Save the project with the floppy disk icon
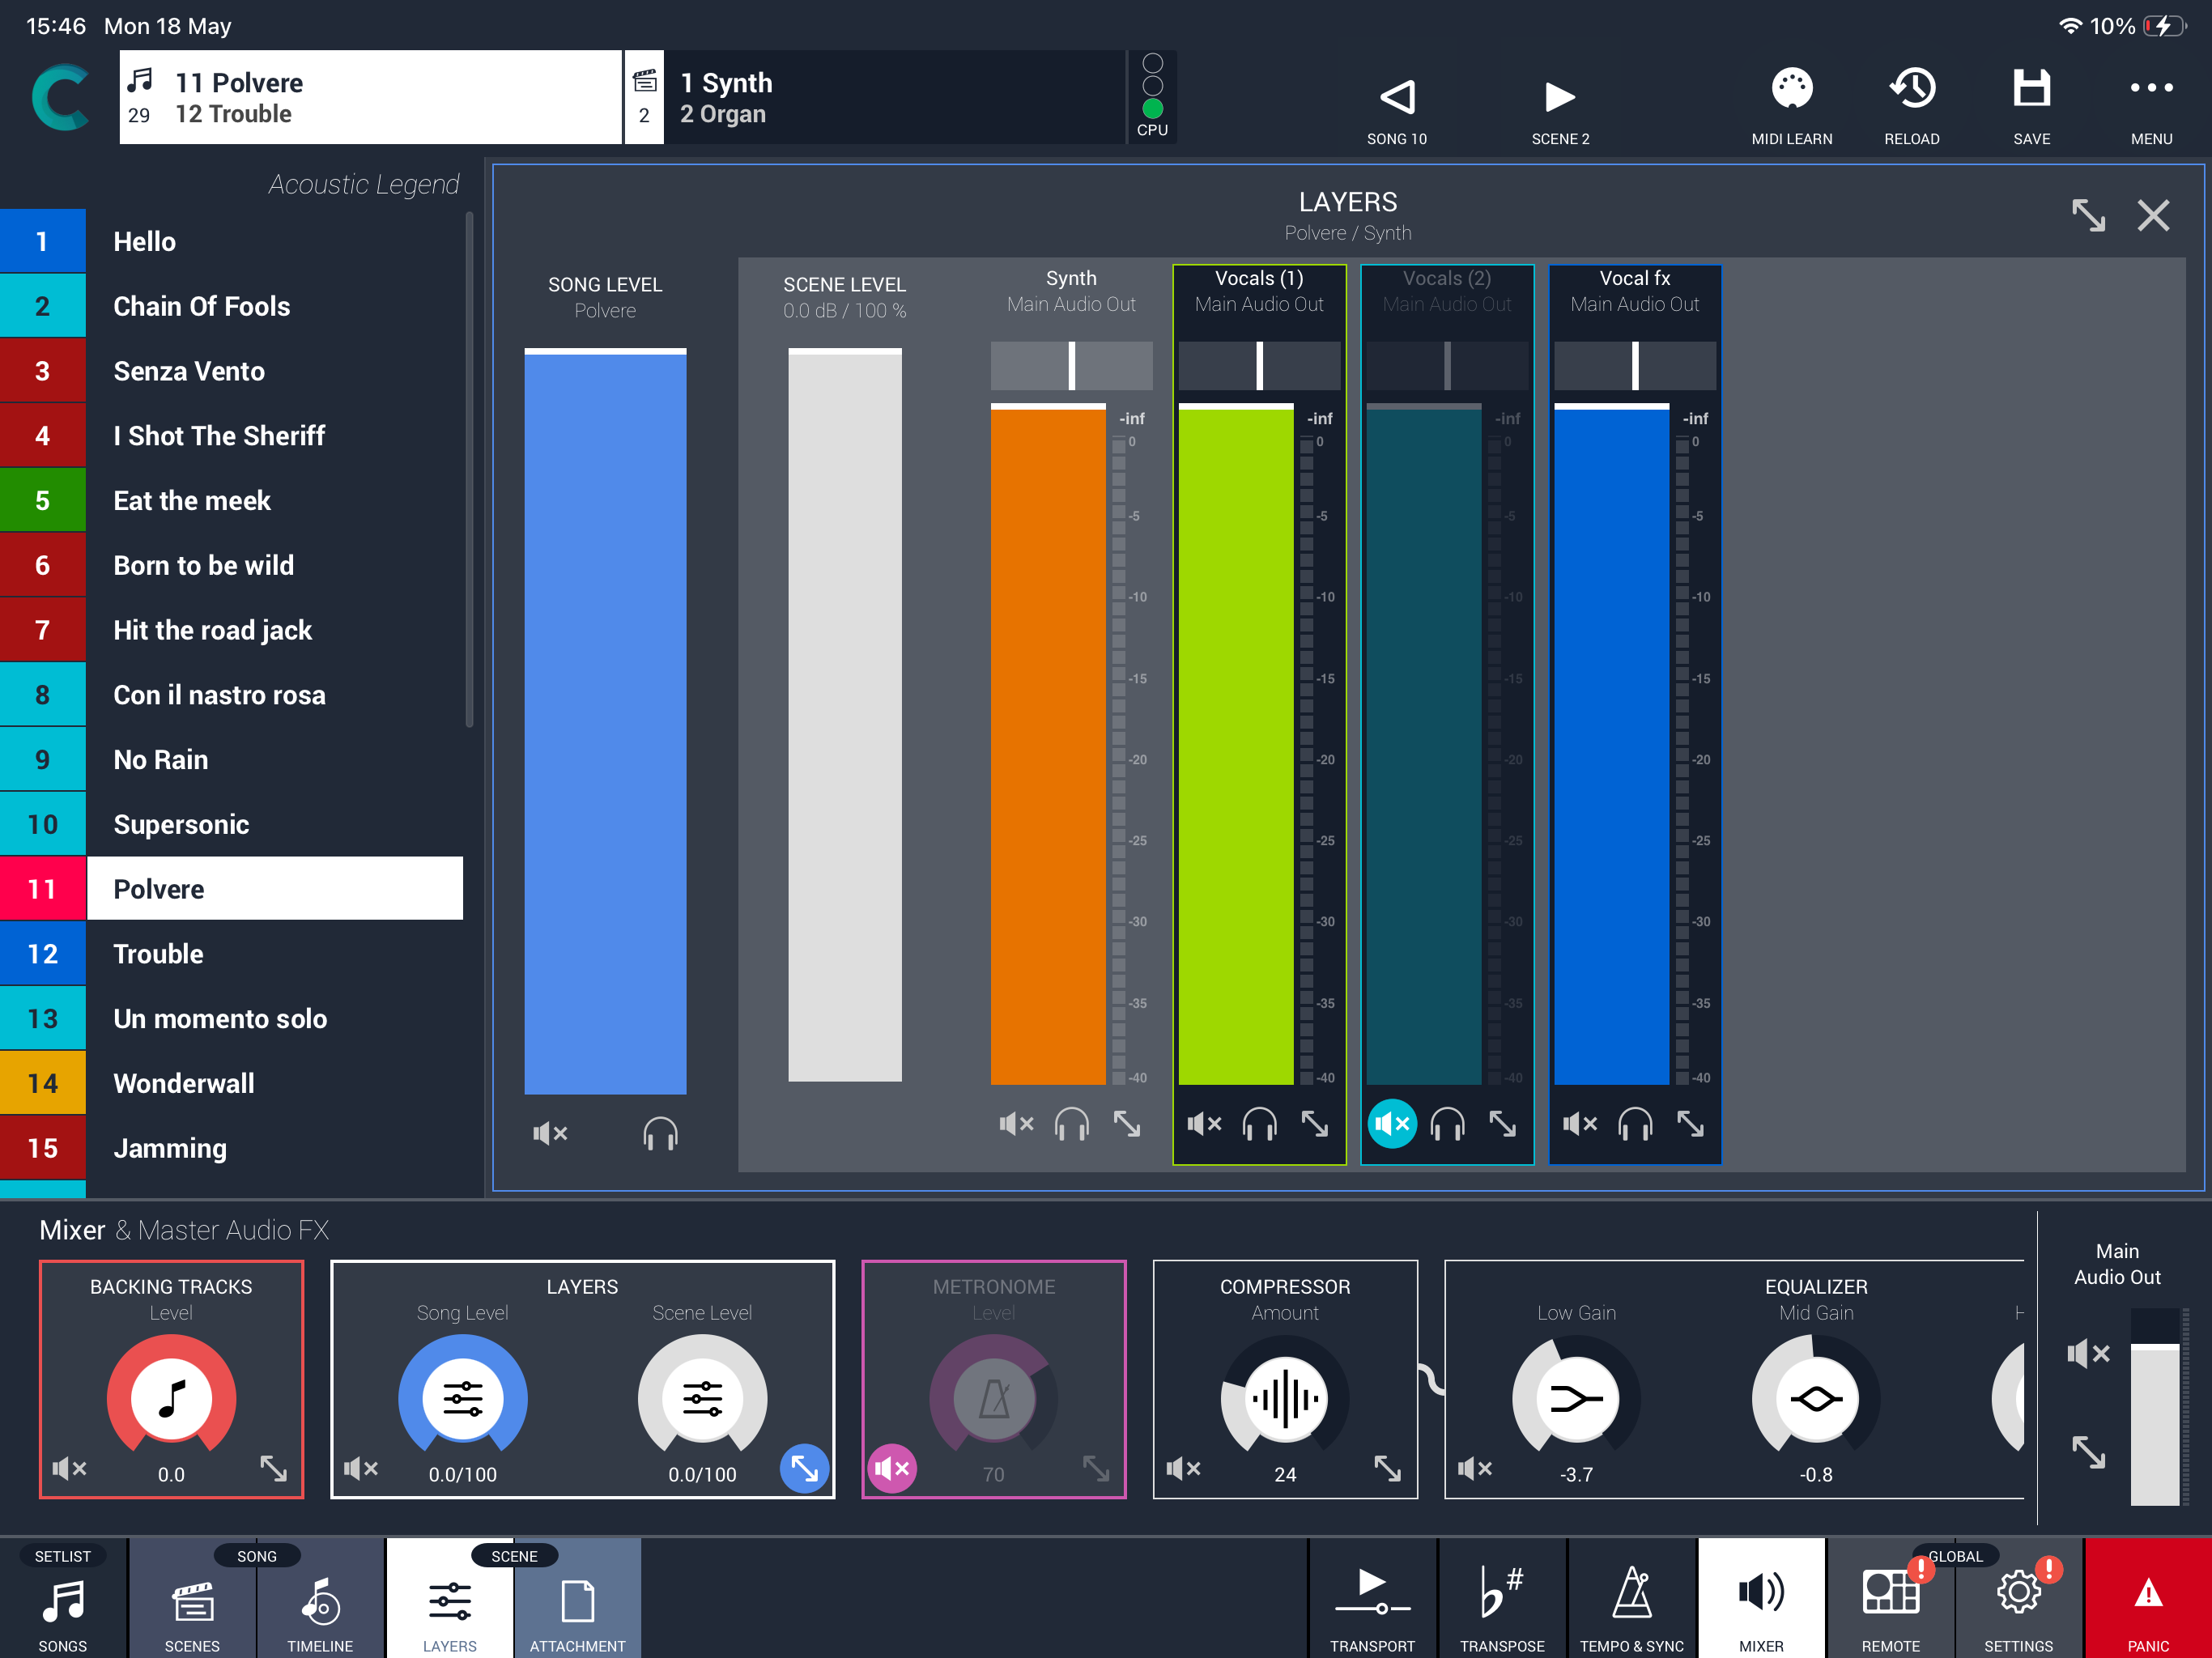The height and width of the screenshot is (1658, 2212). [x=2031, y=88]
